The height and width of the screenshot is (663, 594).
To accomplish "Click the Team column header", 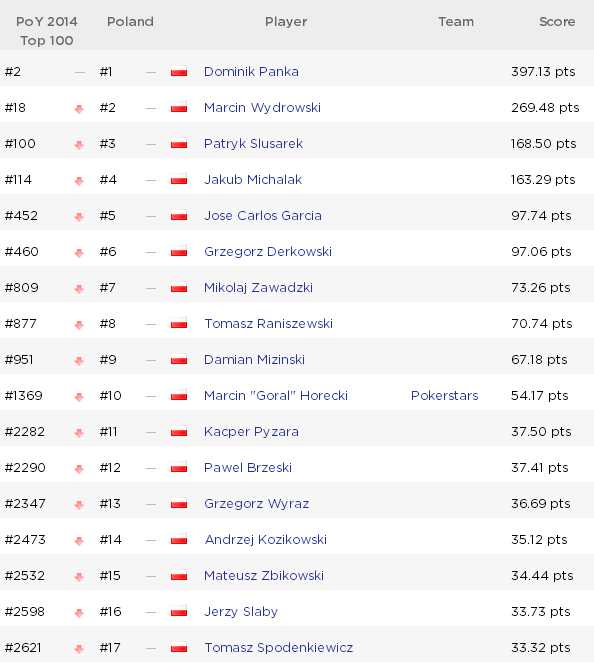I will coord(456,22).
